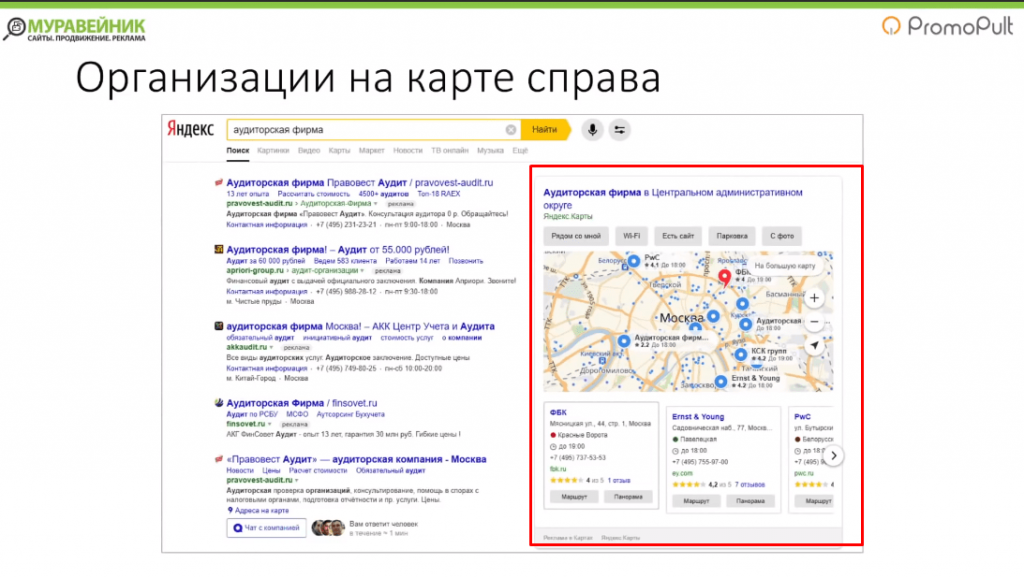This screenshot has width=1024, height=578.
Task: Expand the apriori-group.ru breadcrumb dropdown
Action: click(x=362, y=271)
